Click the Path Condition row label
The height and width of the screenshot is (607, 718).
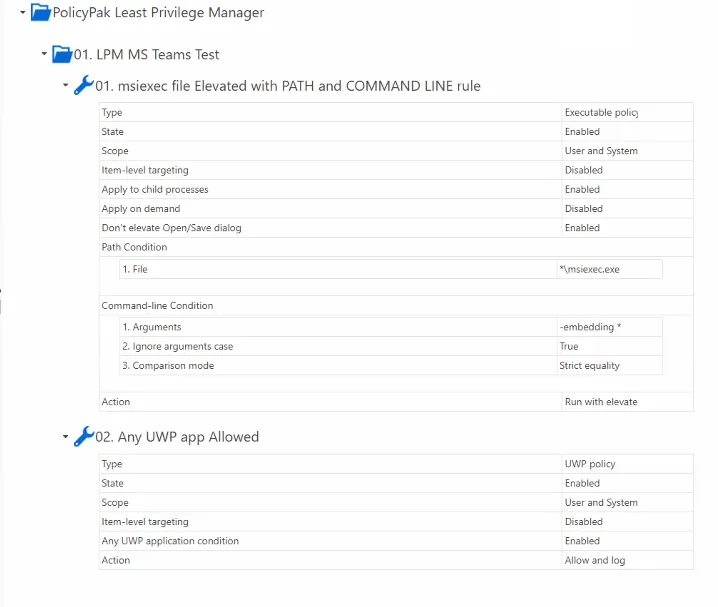click(134, 247)
